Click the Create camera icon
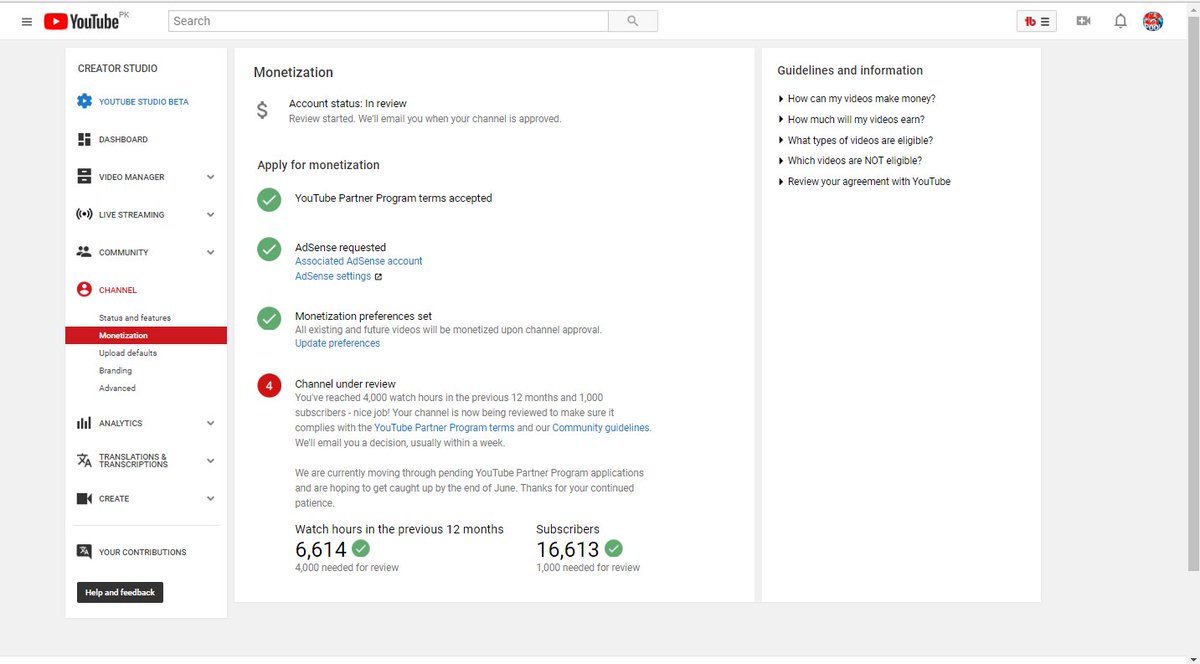 point(84,498)
